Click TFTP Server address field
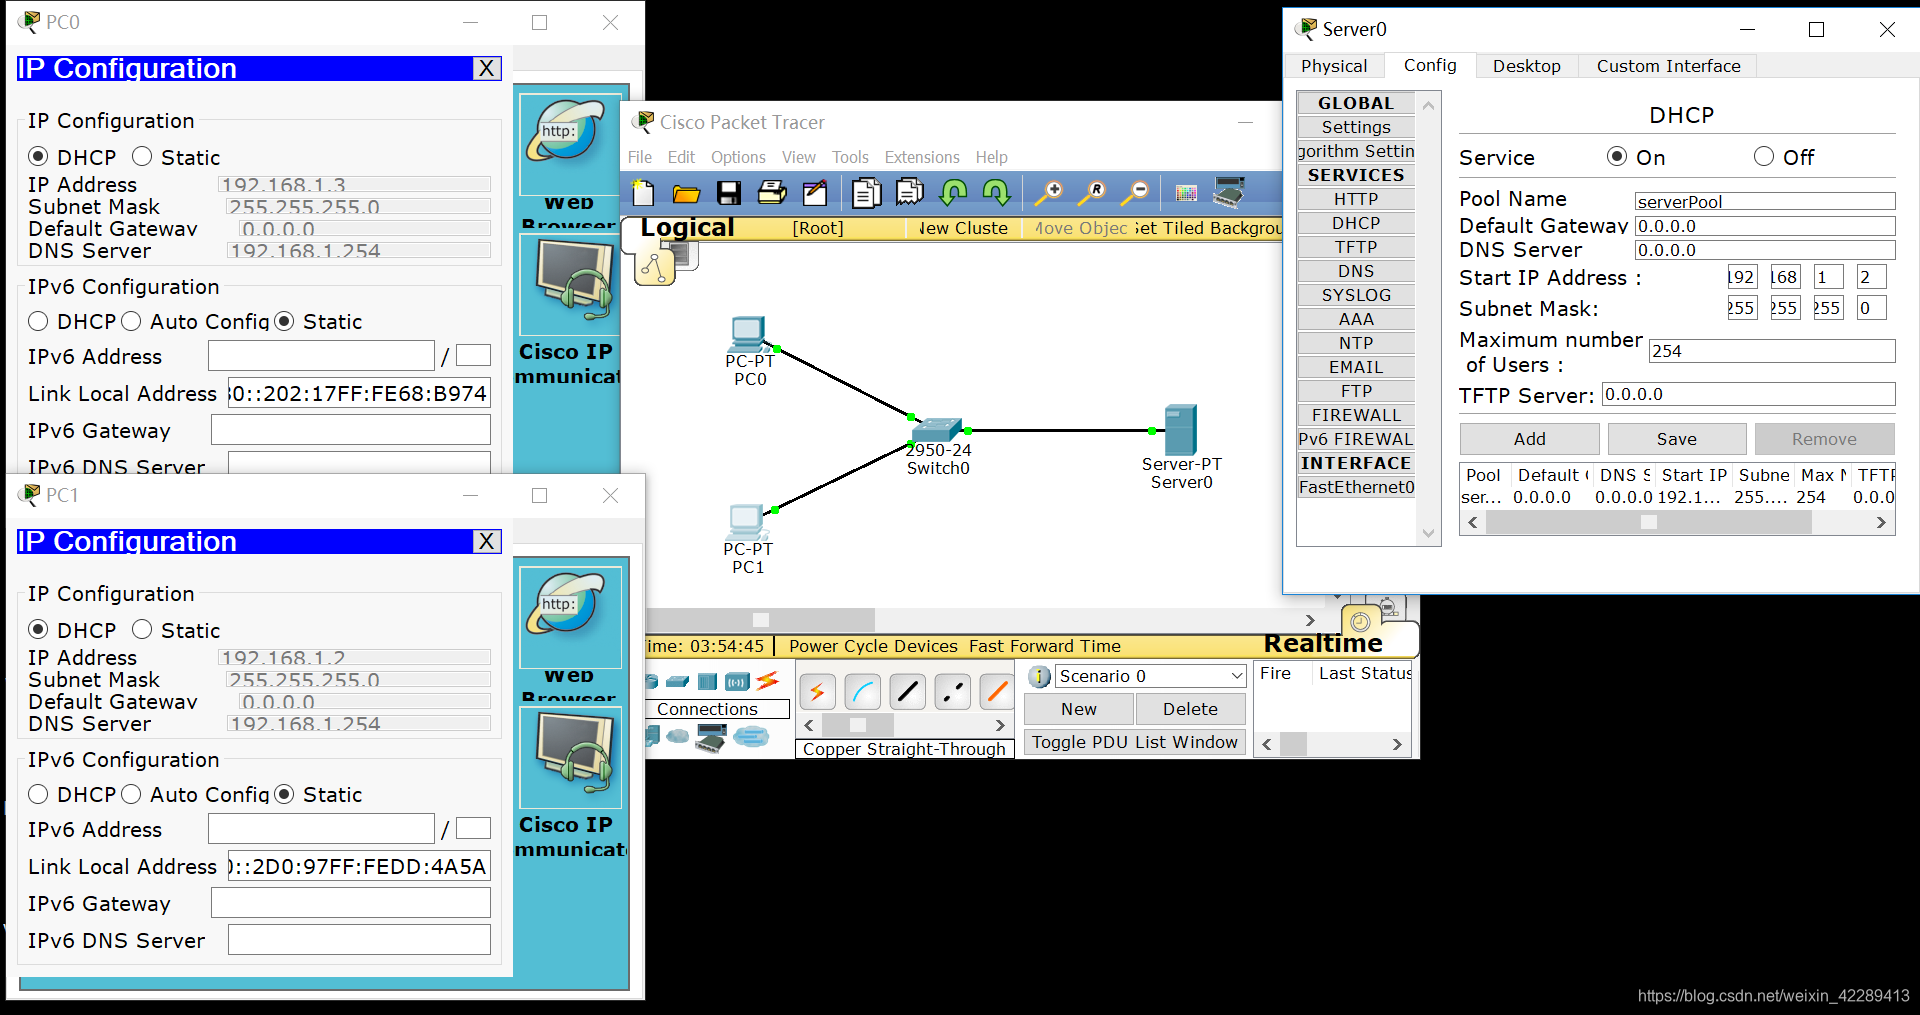The image size is (1920, 1015). (1749, 394)
